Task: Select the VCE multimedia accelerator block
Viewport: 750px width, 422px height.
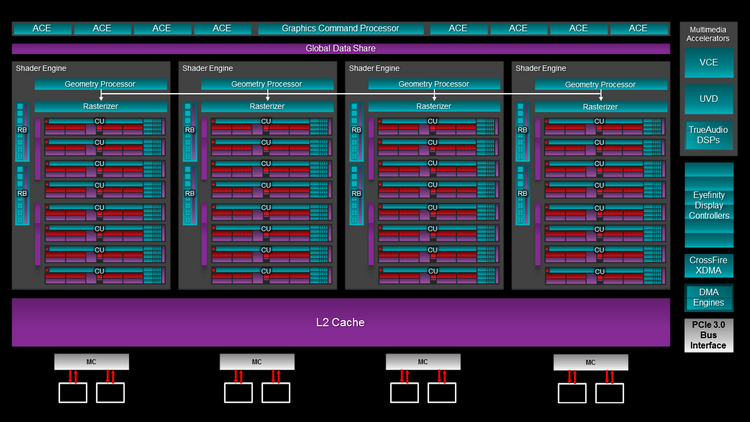Action: (709, 65)
